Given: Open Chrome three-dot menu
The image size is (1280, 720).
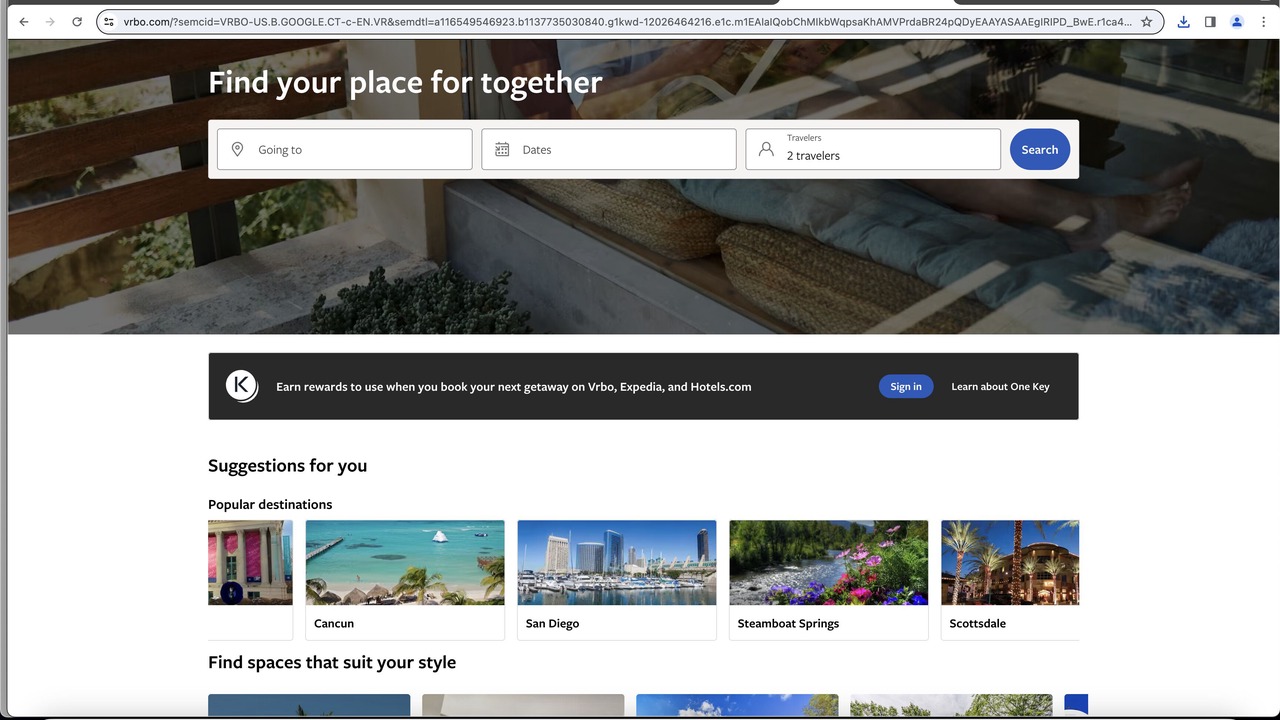Looking at the screenshot, I should 1263,22.
